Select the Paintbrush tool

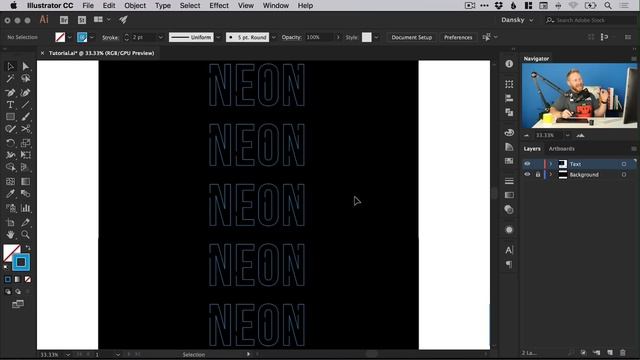tap(25, 117)
